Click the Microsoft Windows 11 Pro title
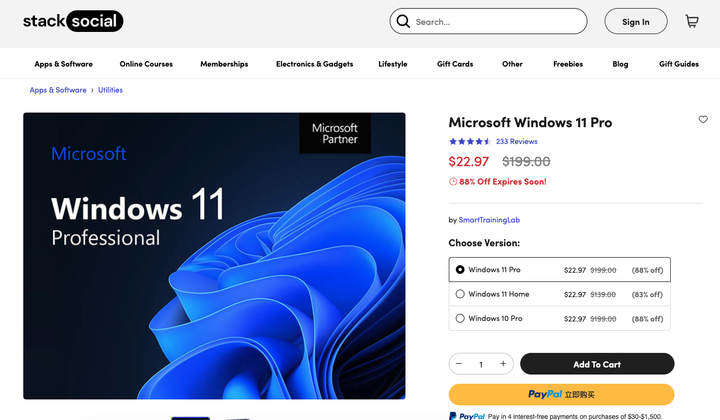 [530, 123]
